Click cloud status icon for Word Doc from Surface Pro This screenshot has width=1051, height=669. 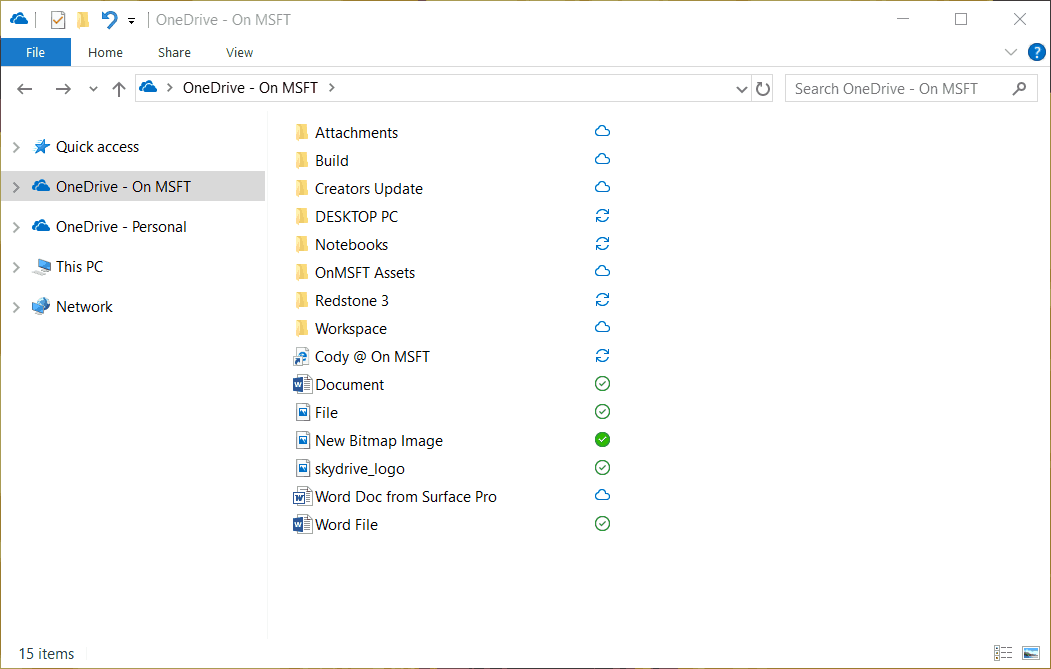[x=603, y=495]
